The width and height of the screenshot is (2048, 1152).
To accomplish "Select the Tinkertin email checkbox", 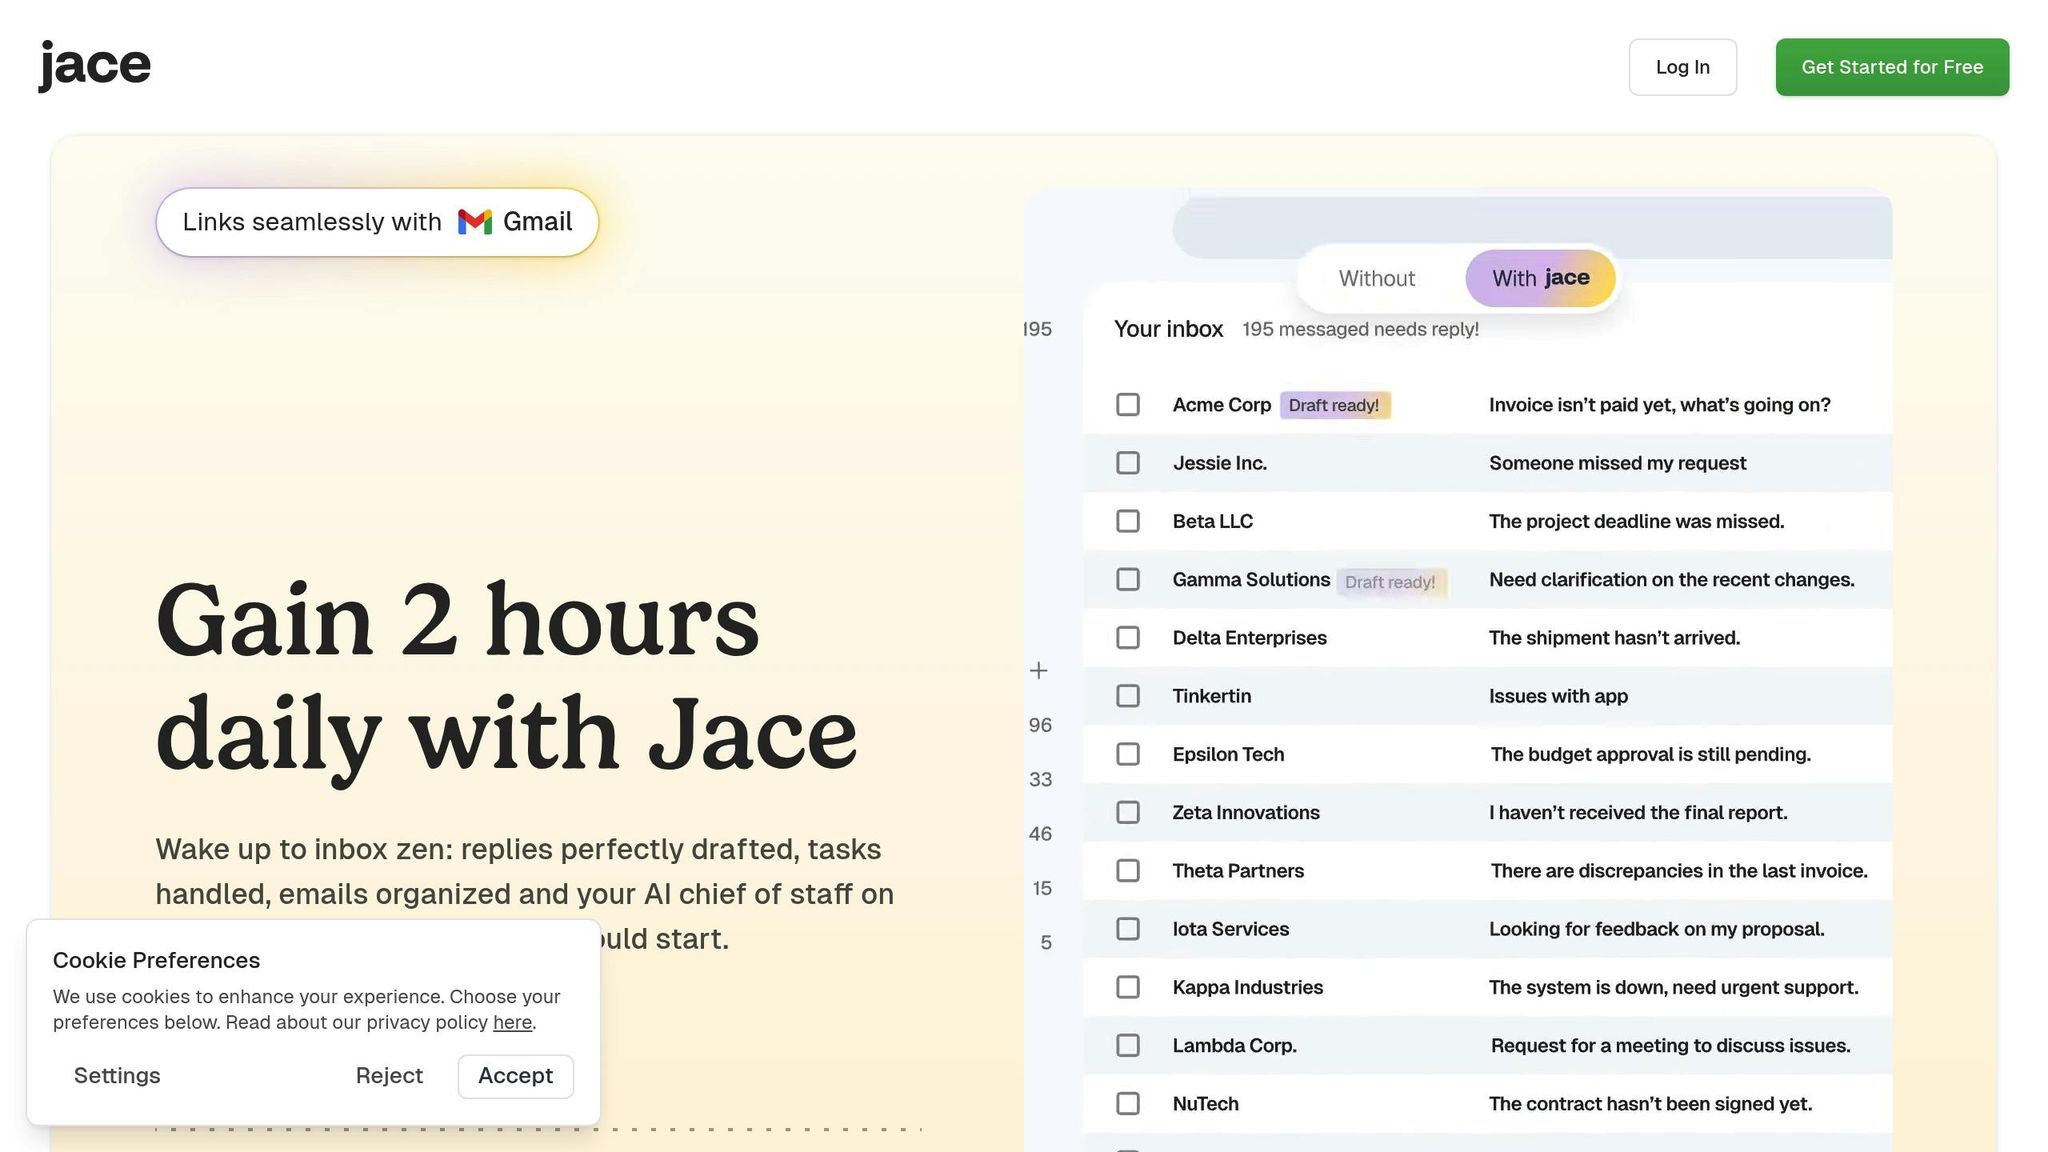I will 1128,696.
